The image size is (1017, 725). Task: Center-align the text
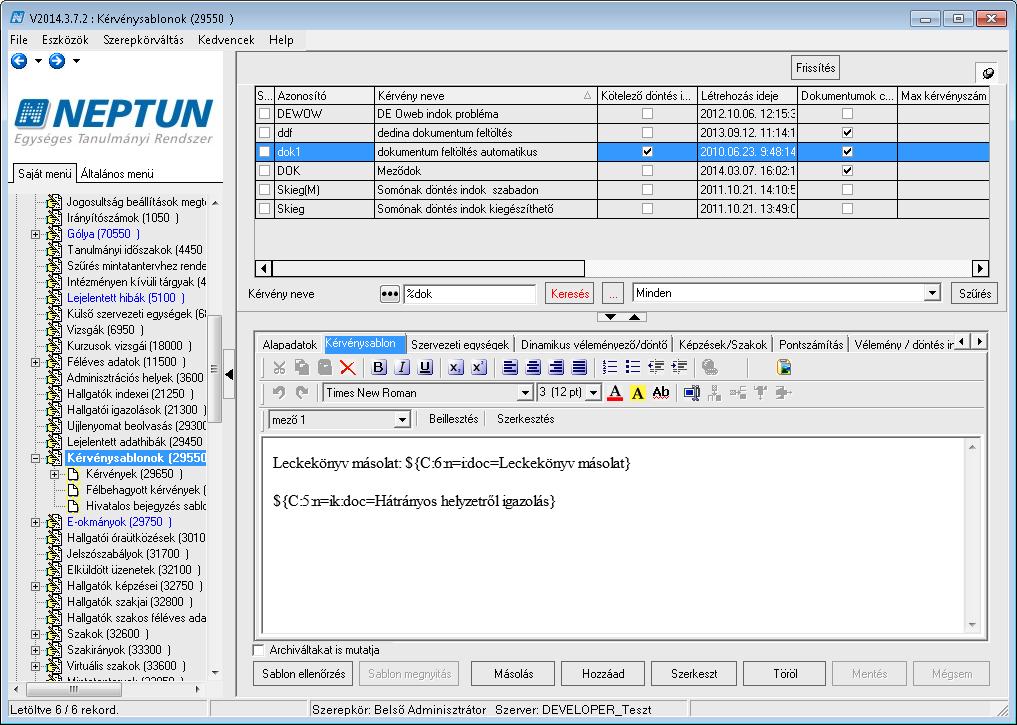[533, 368]
